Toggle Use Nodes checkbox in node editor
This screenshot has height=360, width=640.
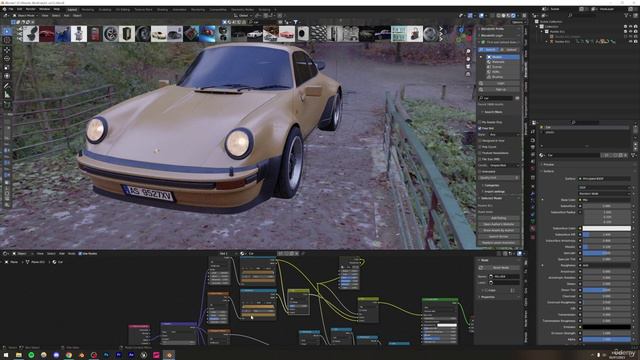80,253
